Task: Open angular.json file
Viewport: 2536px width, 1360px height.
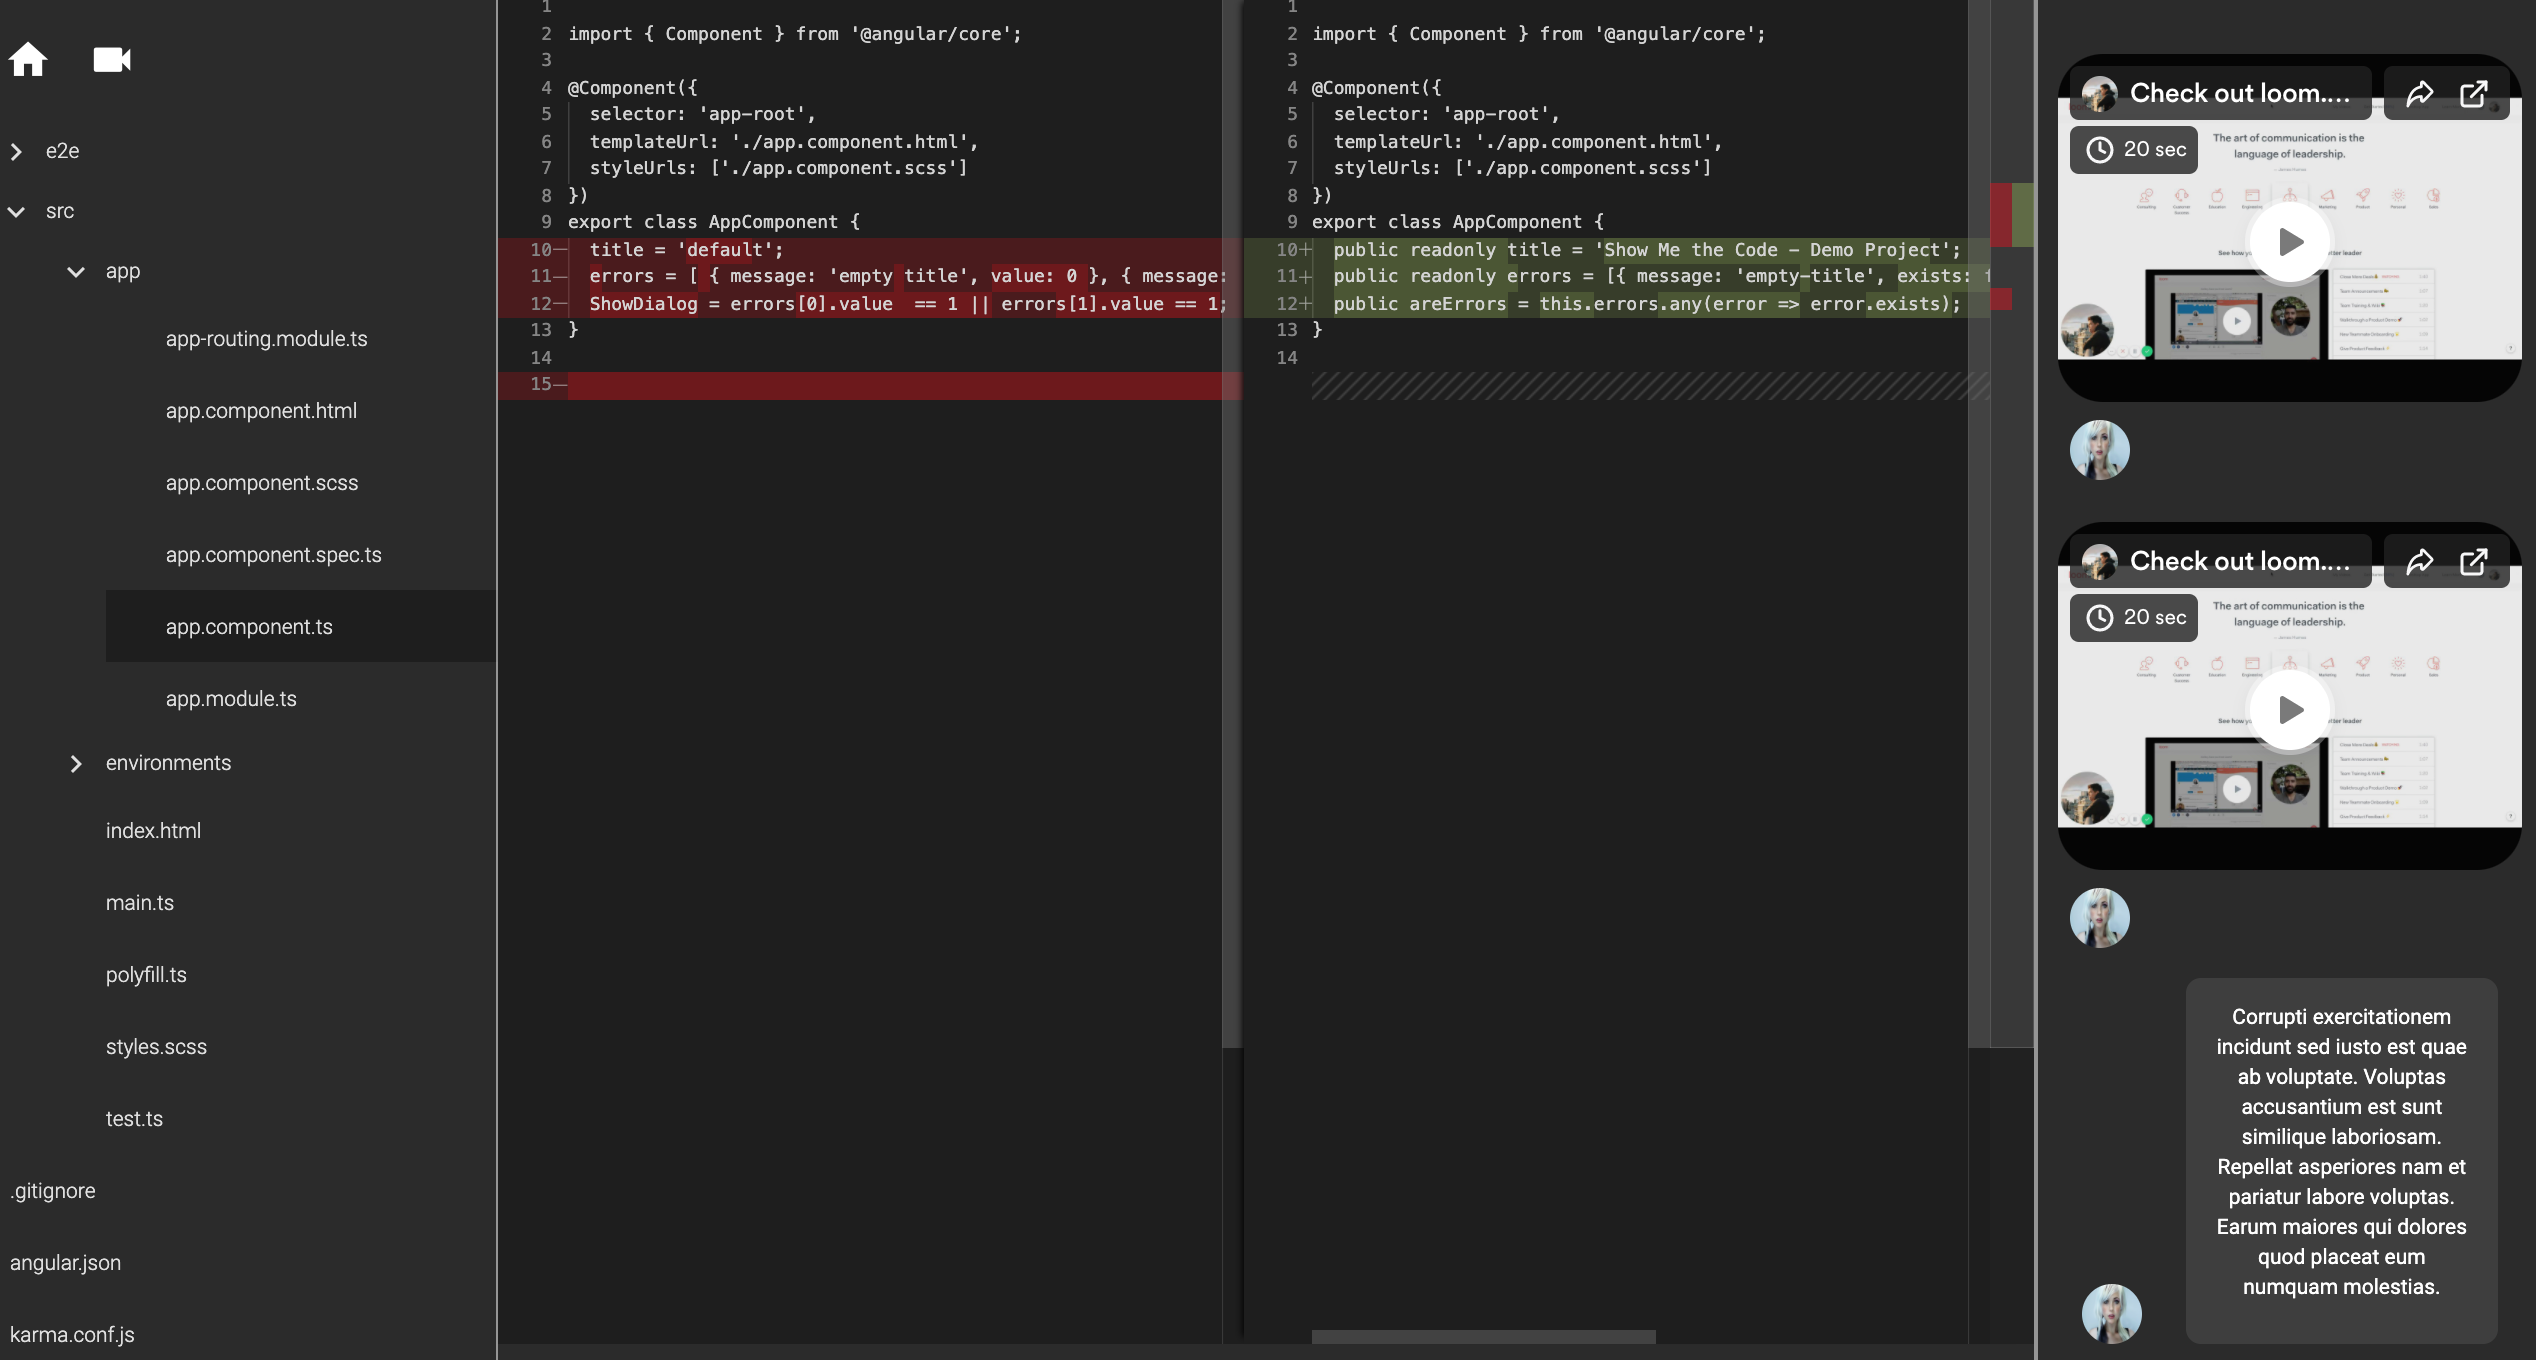Action: click(65, 1263)
